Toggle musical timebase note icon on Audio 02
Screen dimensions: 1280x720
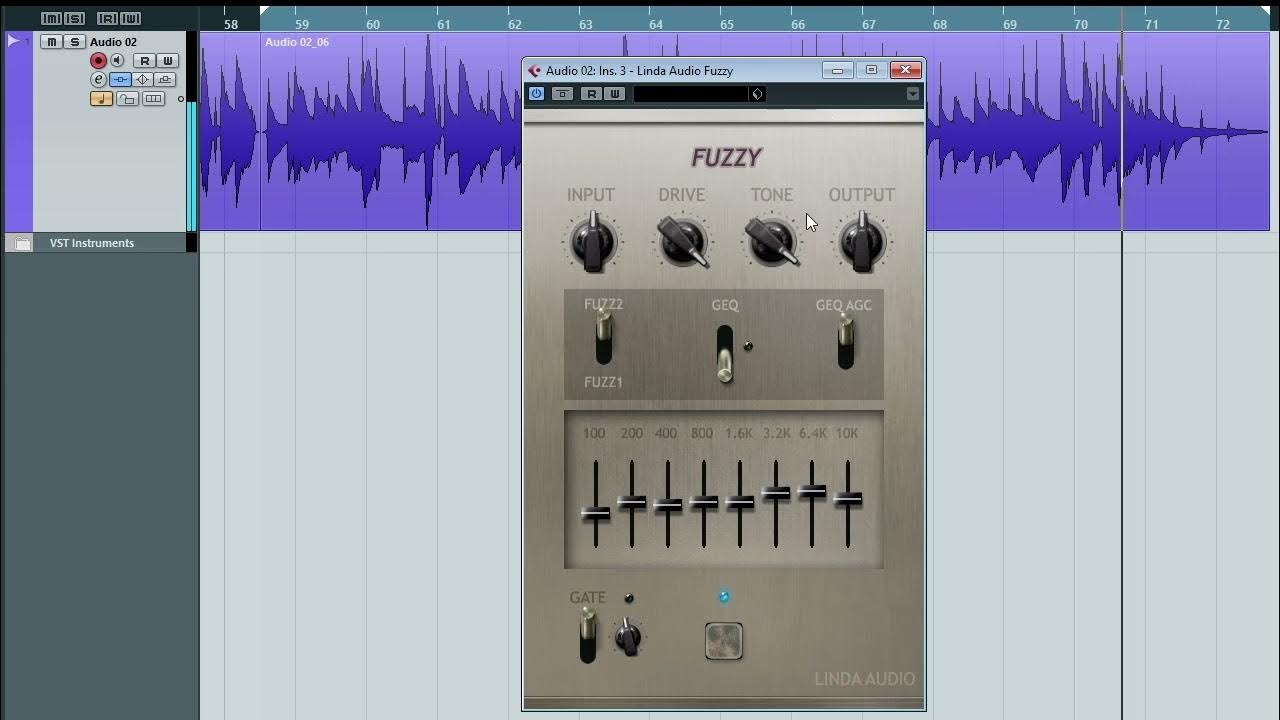(101, 99)
